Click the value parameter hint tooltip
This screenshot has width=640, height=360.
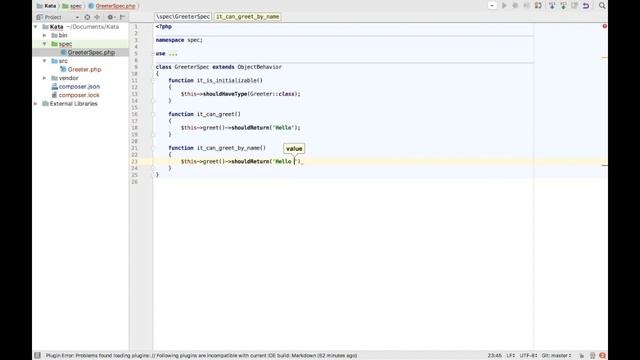coord(294,149)
